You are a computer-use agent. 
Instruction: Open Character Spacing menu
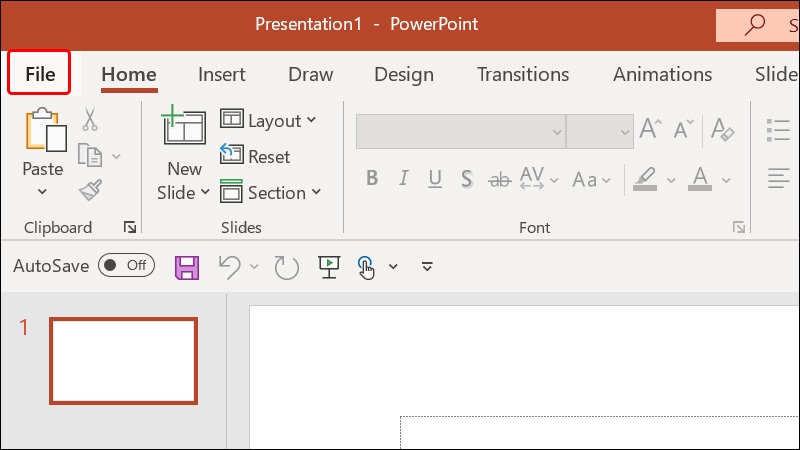pos(539,179)
